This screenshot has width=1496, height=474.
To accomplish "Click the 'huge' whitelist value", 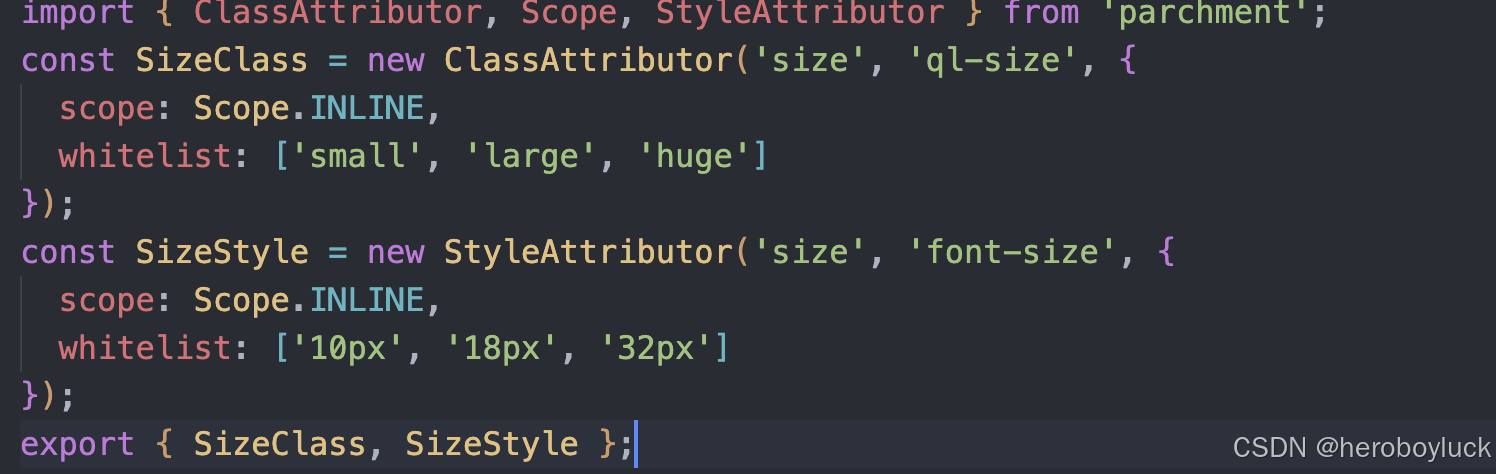I will coord(693,156).
